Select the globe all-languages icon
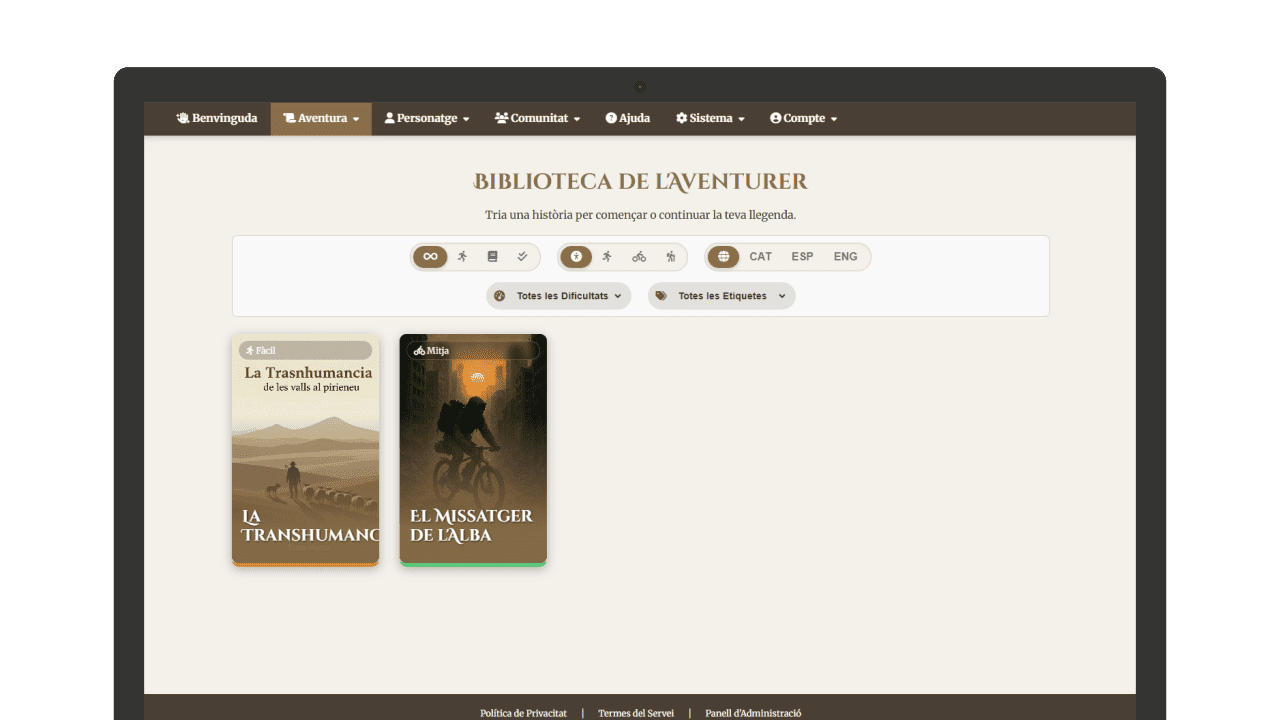 coord(723,257)
